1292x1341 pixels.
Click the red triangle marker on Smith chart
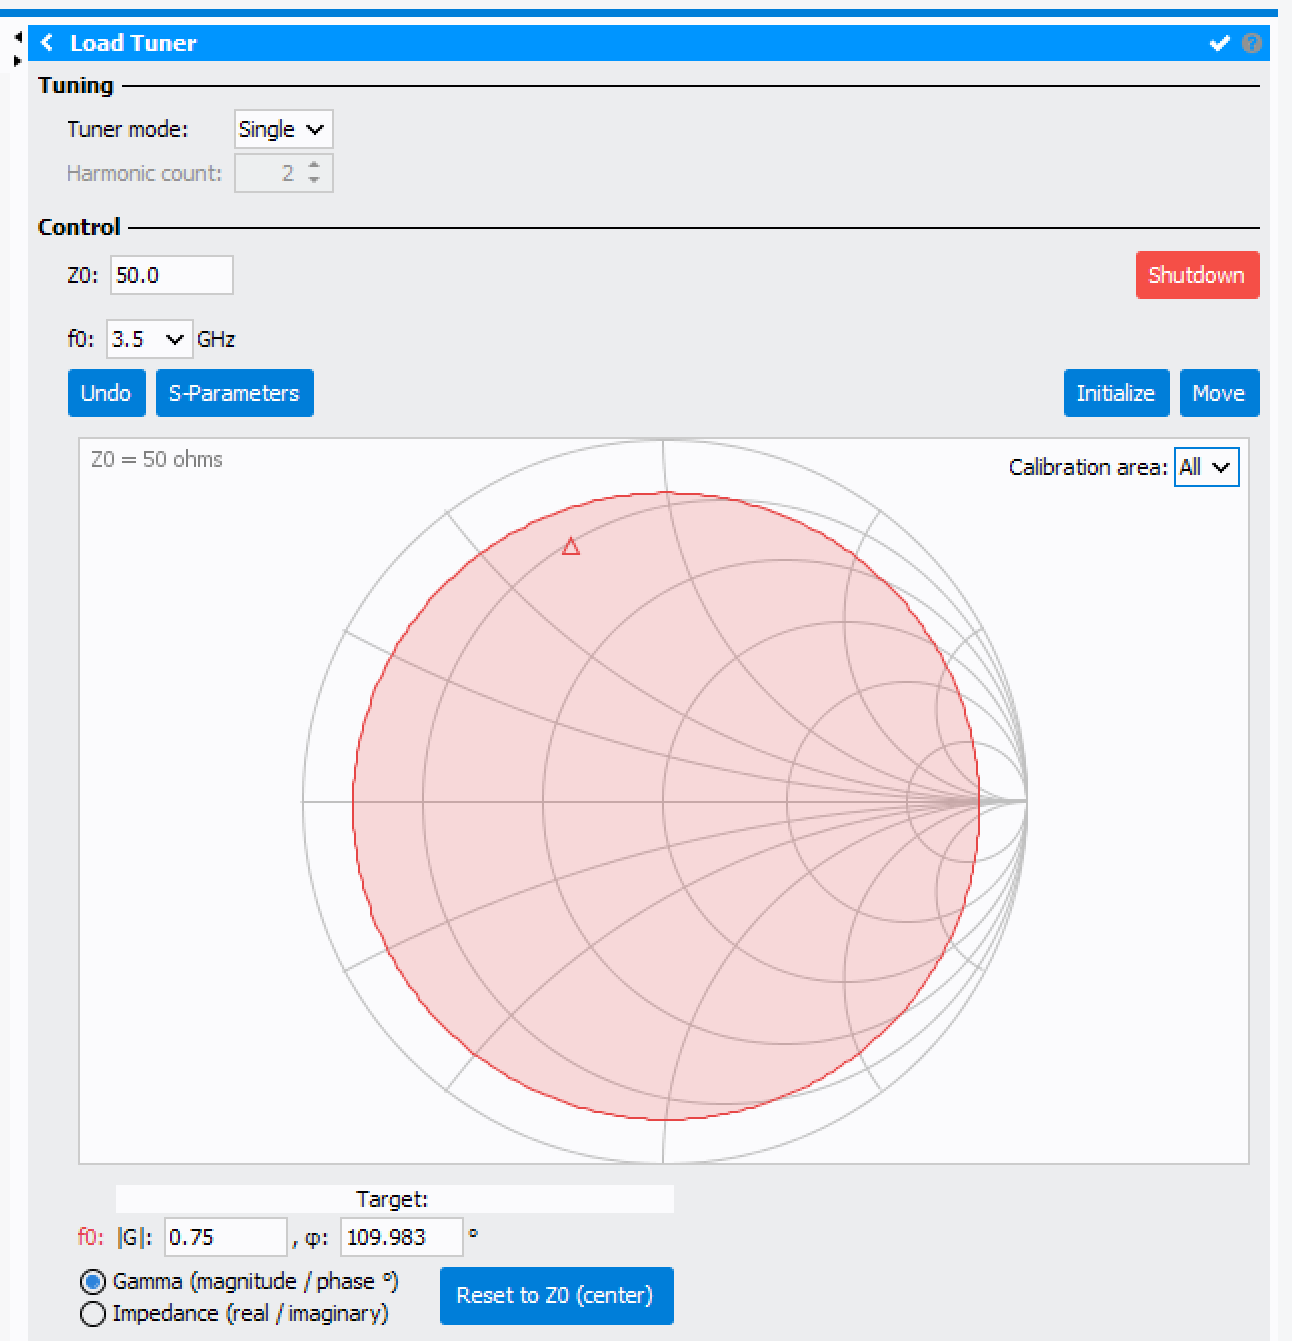click(x=571, y=546)
